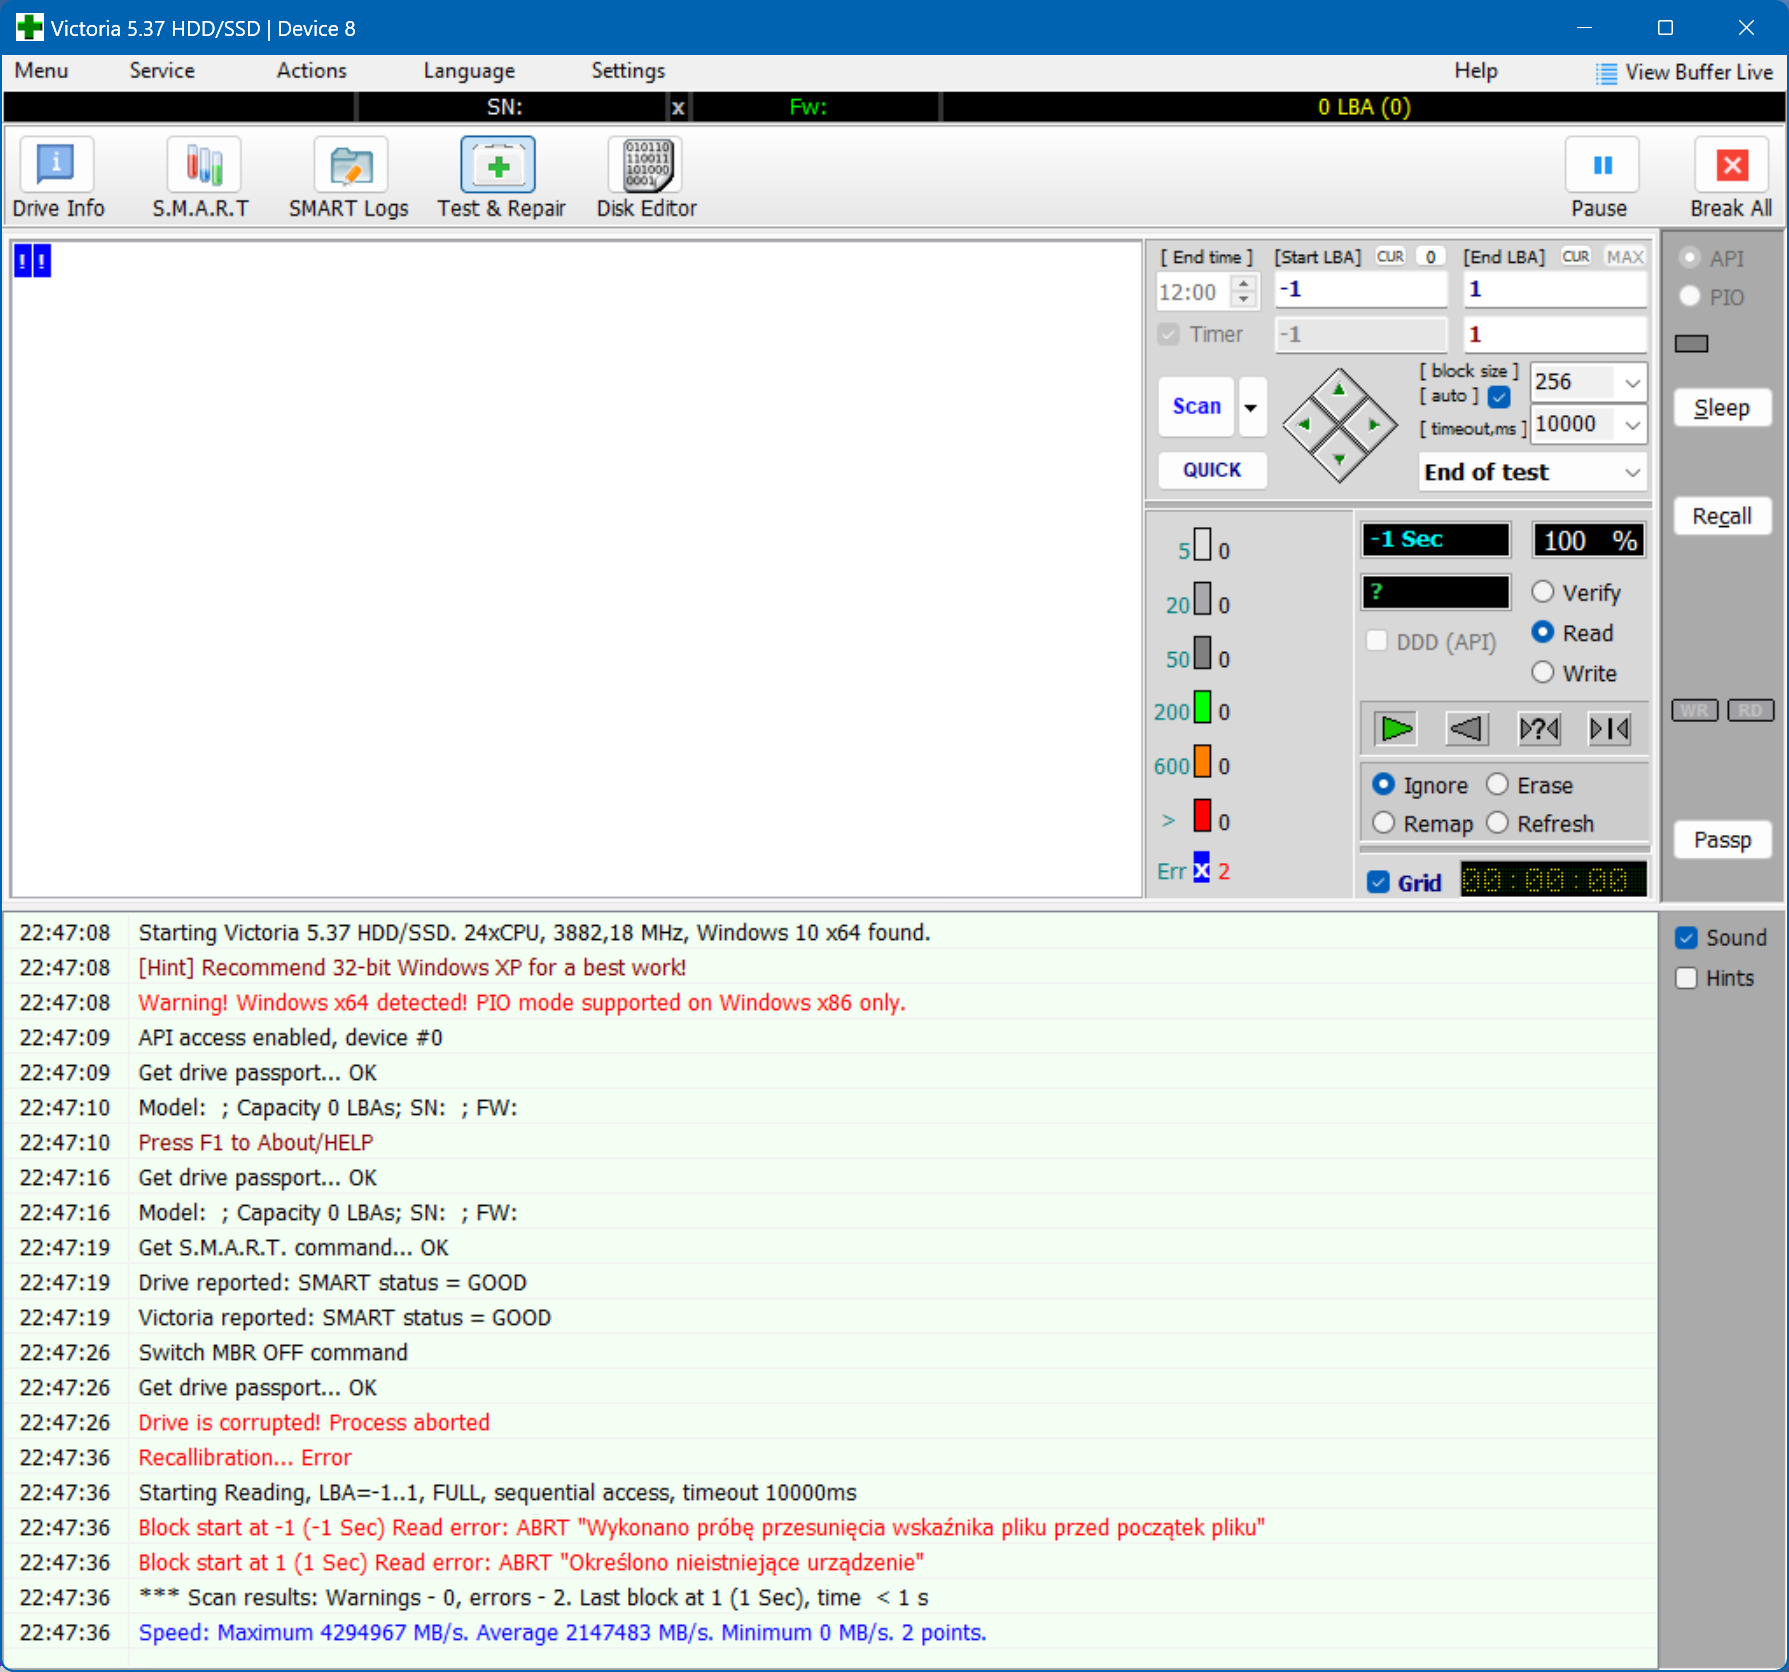The image size is (1789, 1672).
Task: Open SMART Logs
Action: coord(349,179)
